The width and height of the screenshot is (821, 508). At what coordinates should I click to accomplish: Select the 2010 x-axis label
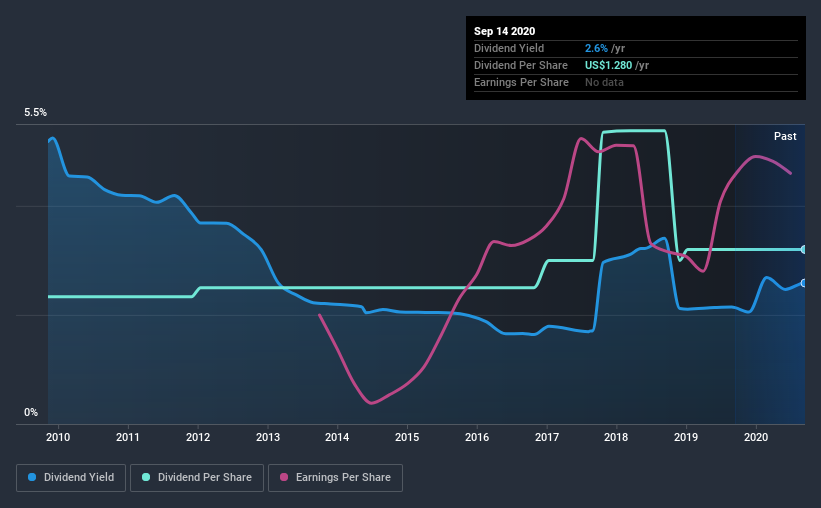coord(58,437)
